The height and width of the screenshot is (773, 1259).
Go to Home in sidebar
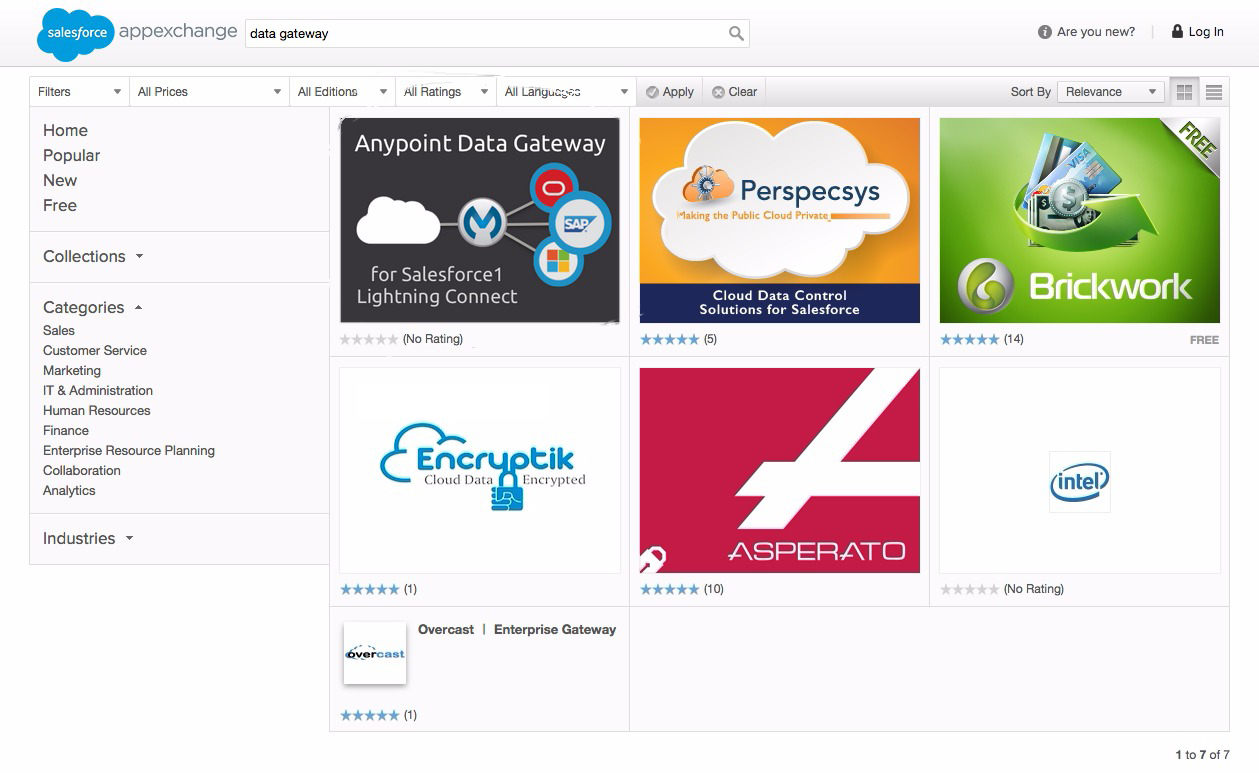point(65,130)
